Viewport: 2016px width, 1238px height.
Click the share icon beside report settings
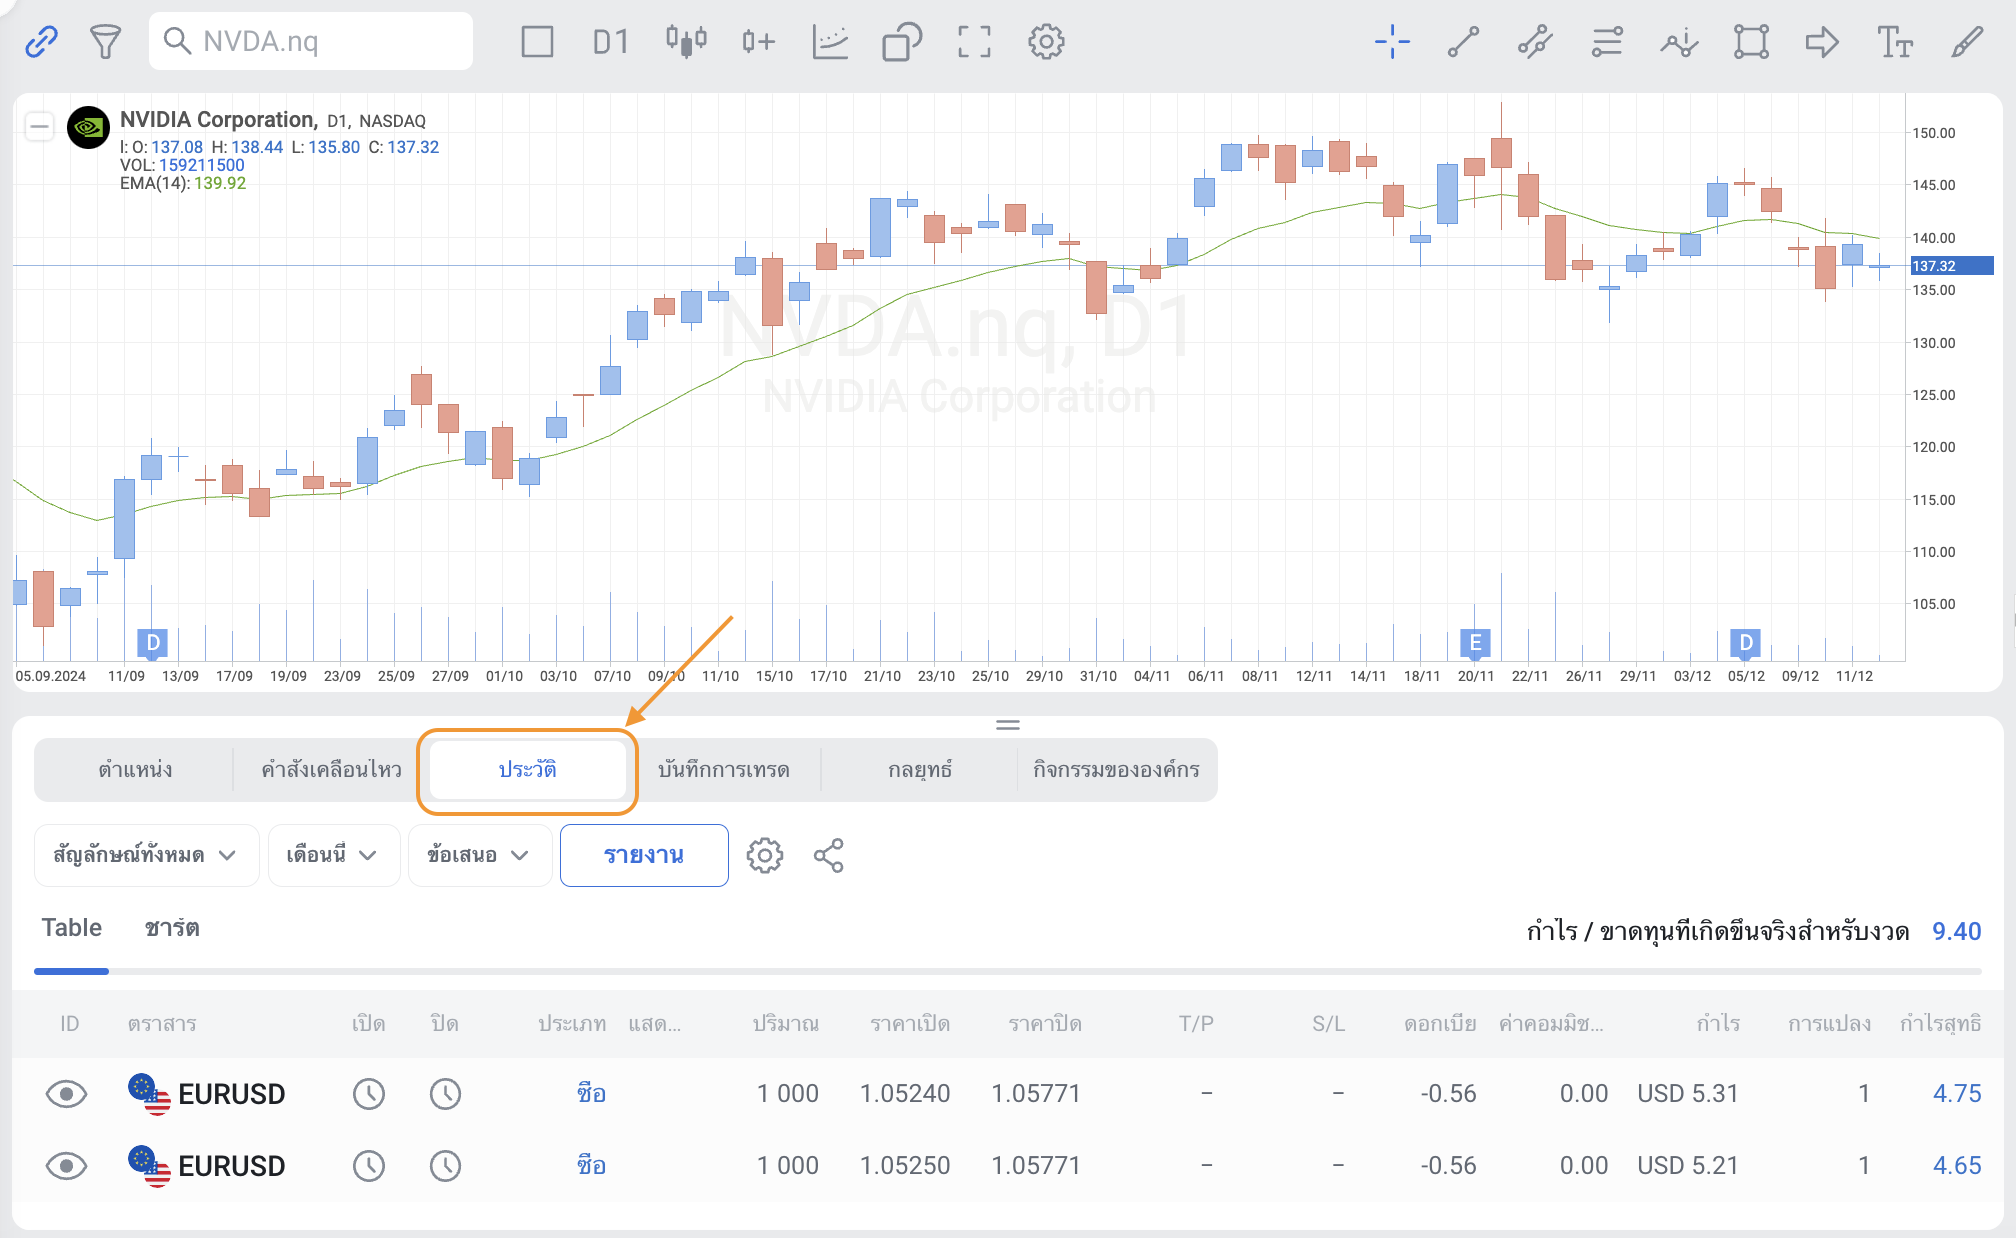point(829,856)
